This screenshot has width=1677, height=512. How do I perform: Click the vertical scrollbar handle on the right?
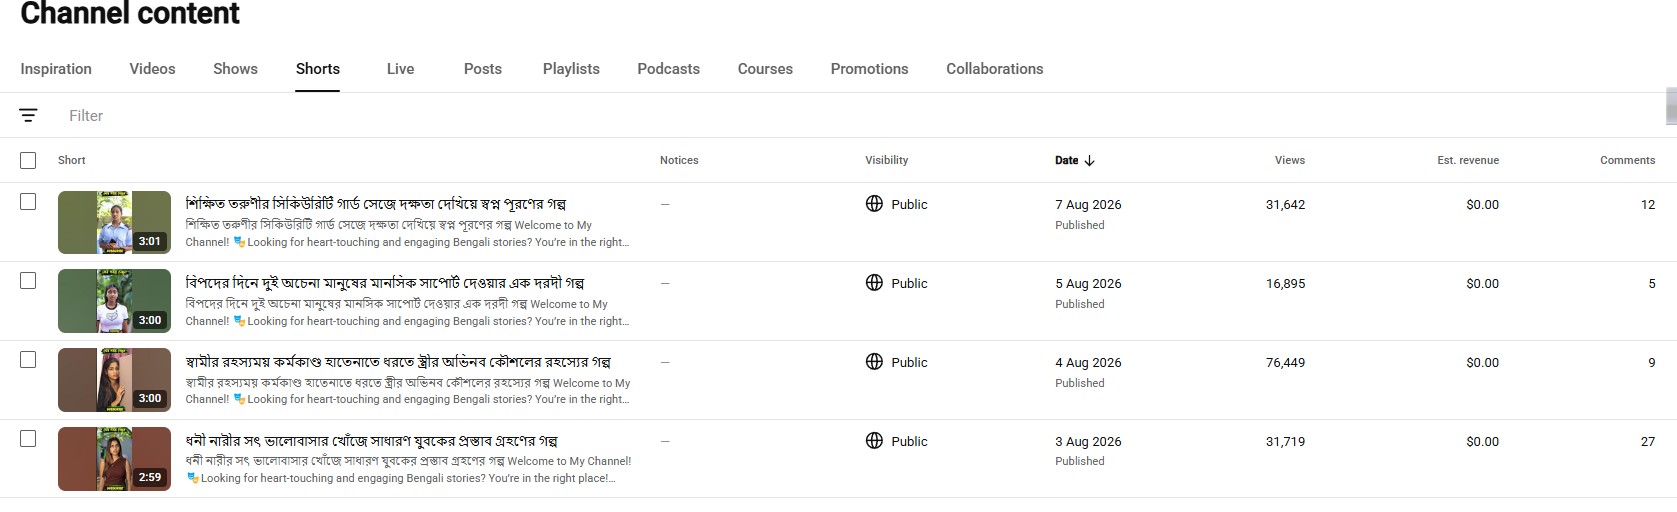(1670, 106)
